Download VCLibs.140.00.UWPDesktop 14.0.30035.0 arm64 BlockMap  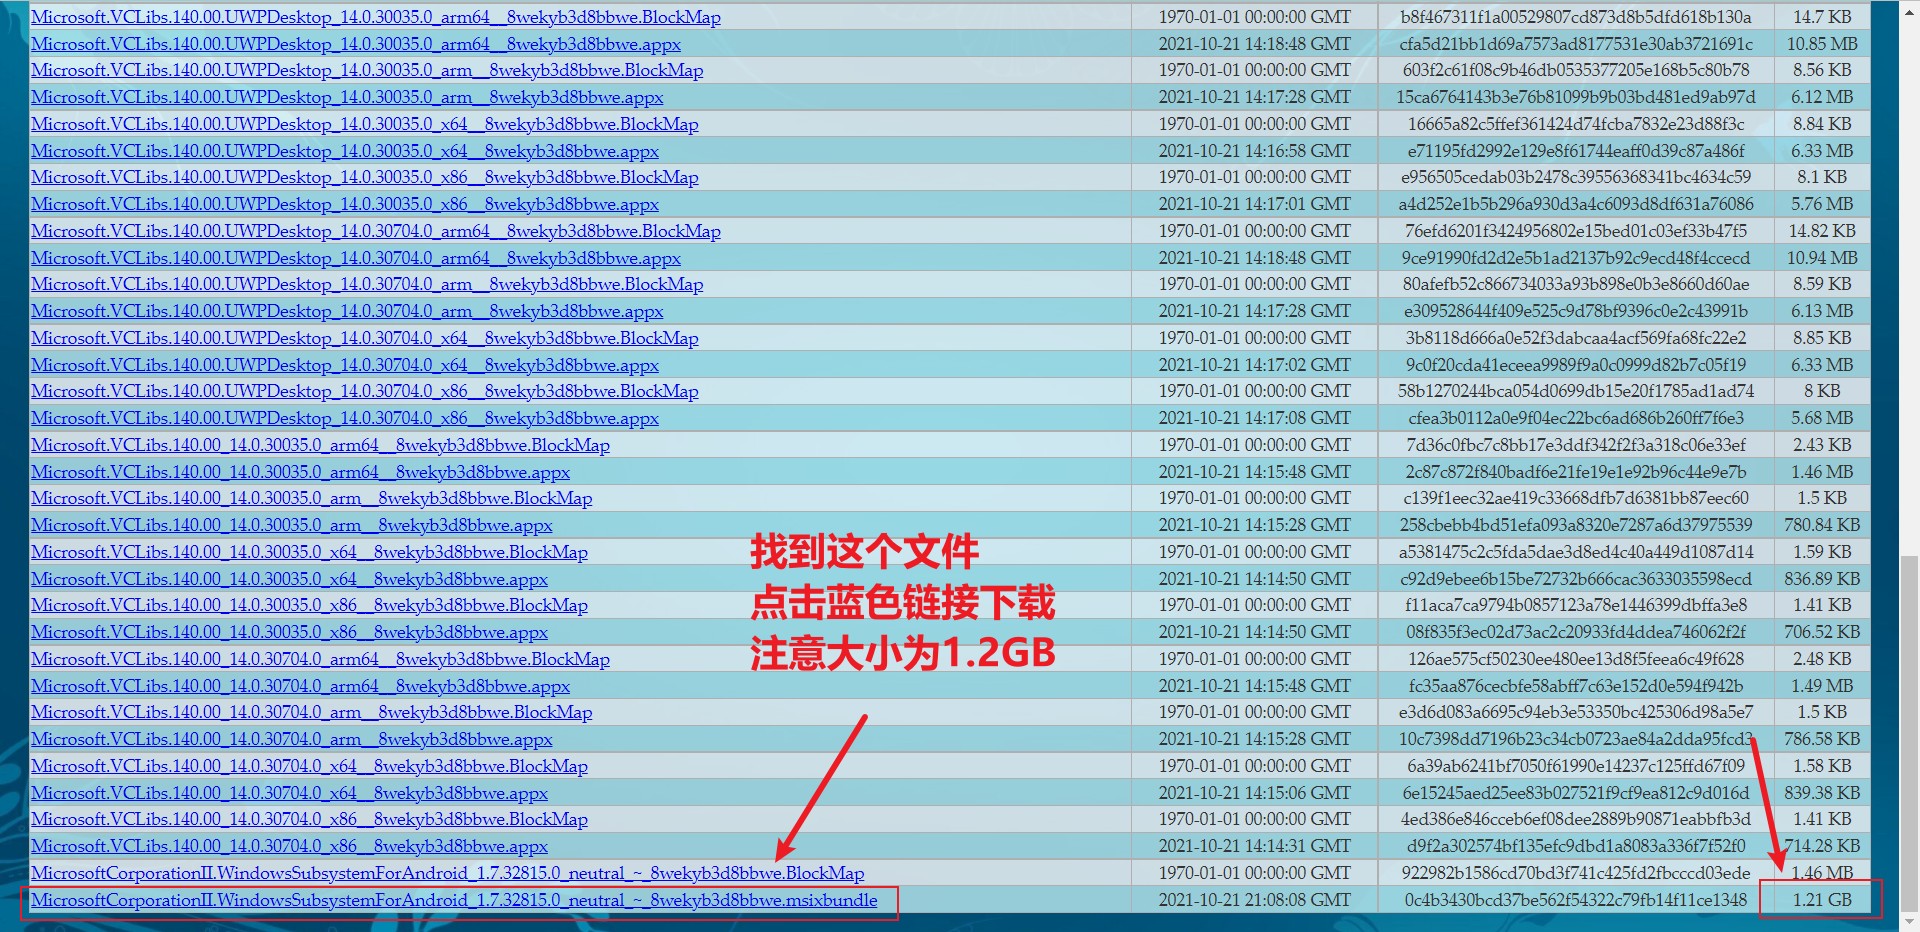[x=376, y=17]
